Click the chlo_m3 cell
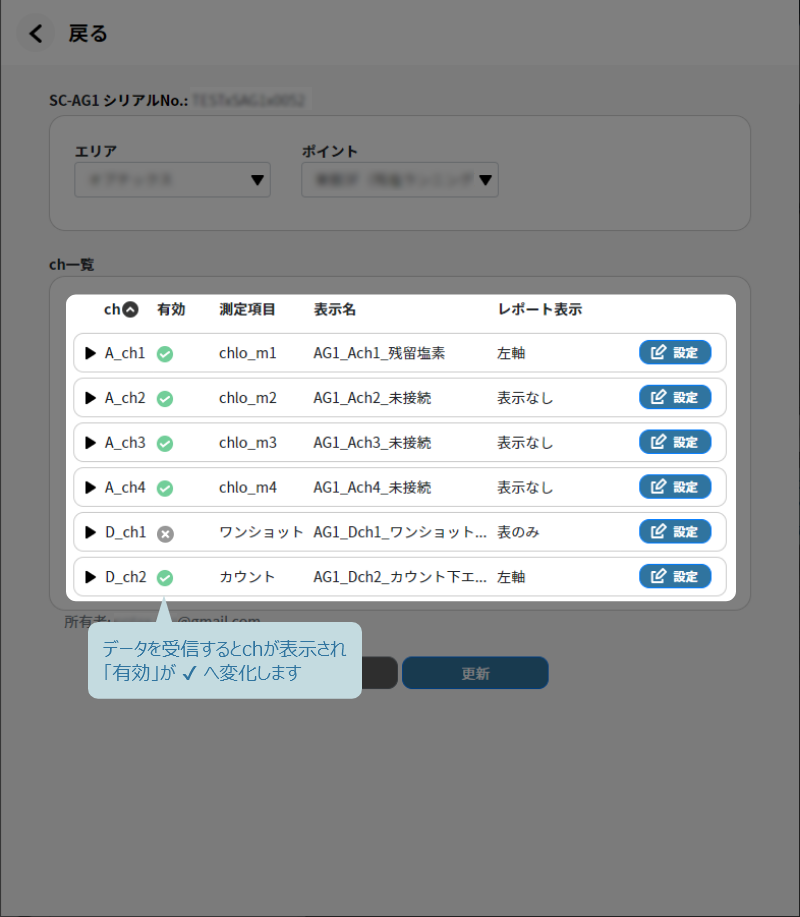The image size is (800, 917). [x=247, y=443]
